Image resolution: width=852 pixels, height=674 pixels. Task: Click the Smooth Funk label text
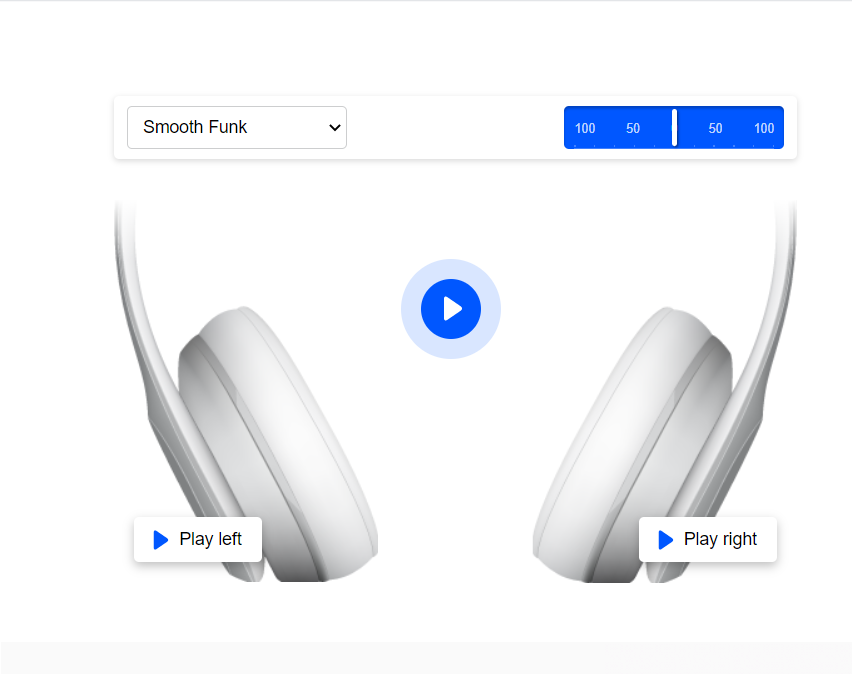click(195, 127)
